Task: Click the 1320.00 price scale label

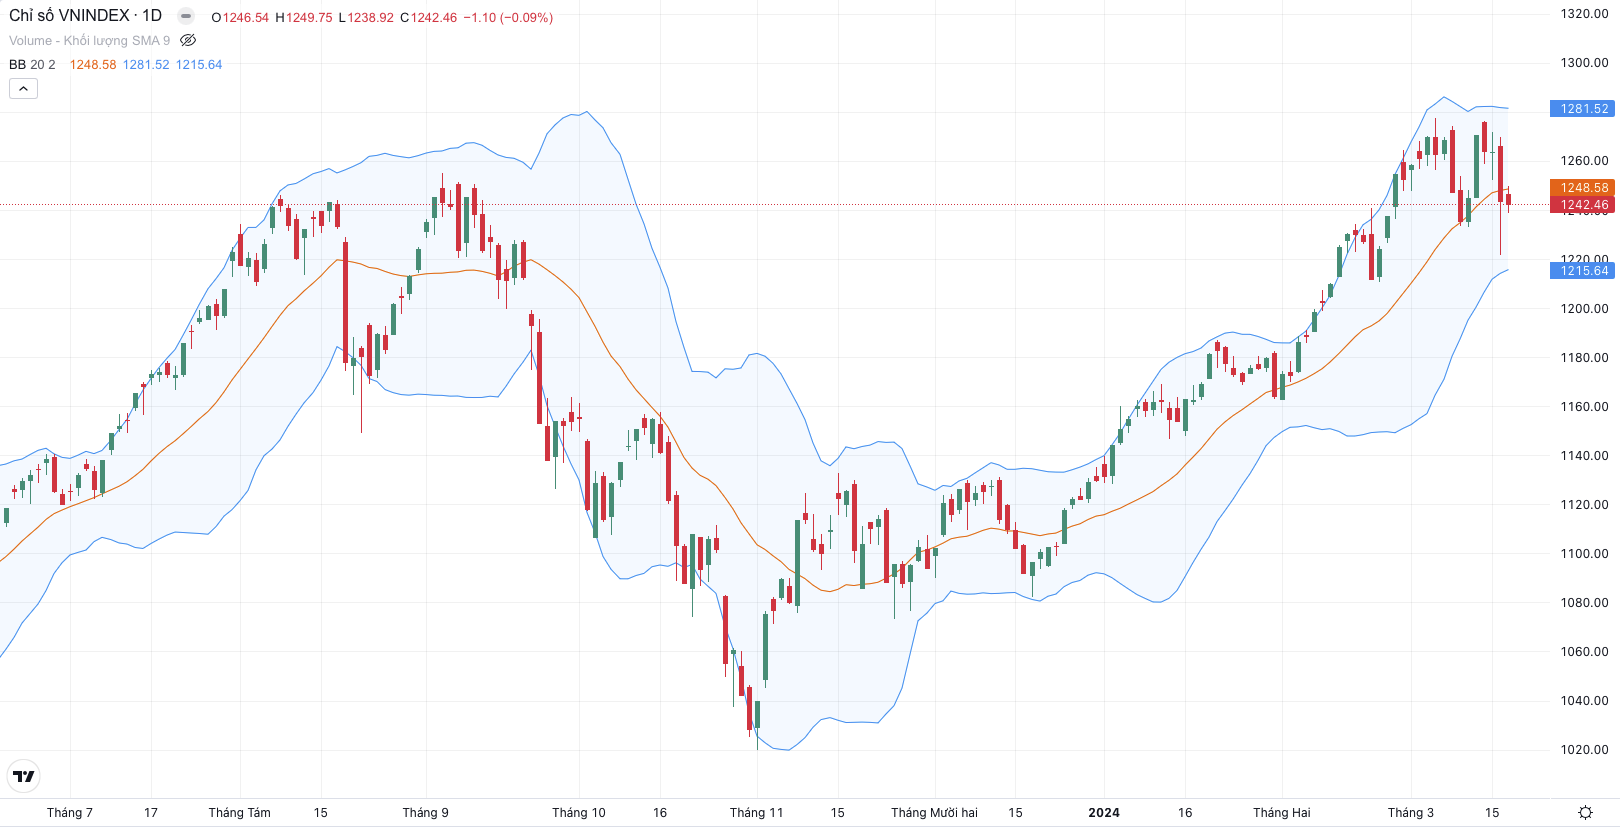Action: click(x=1584, y=14)
